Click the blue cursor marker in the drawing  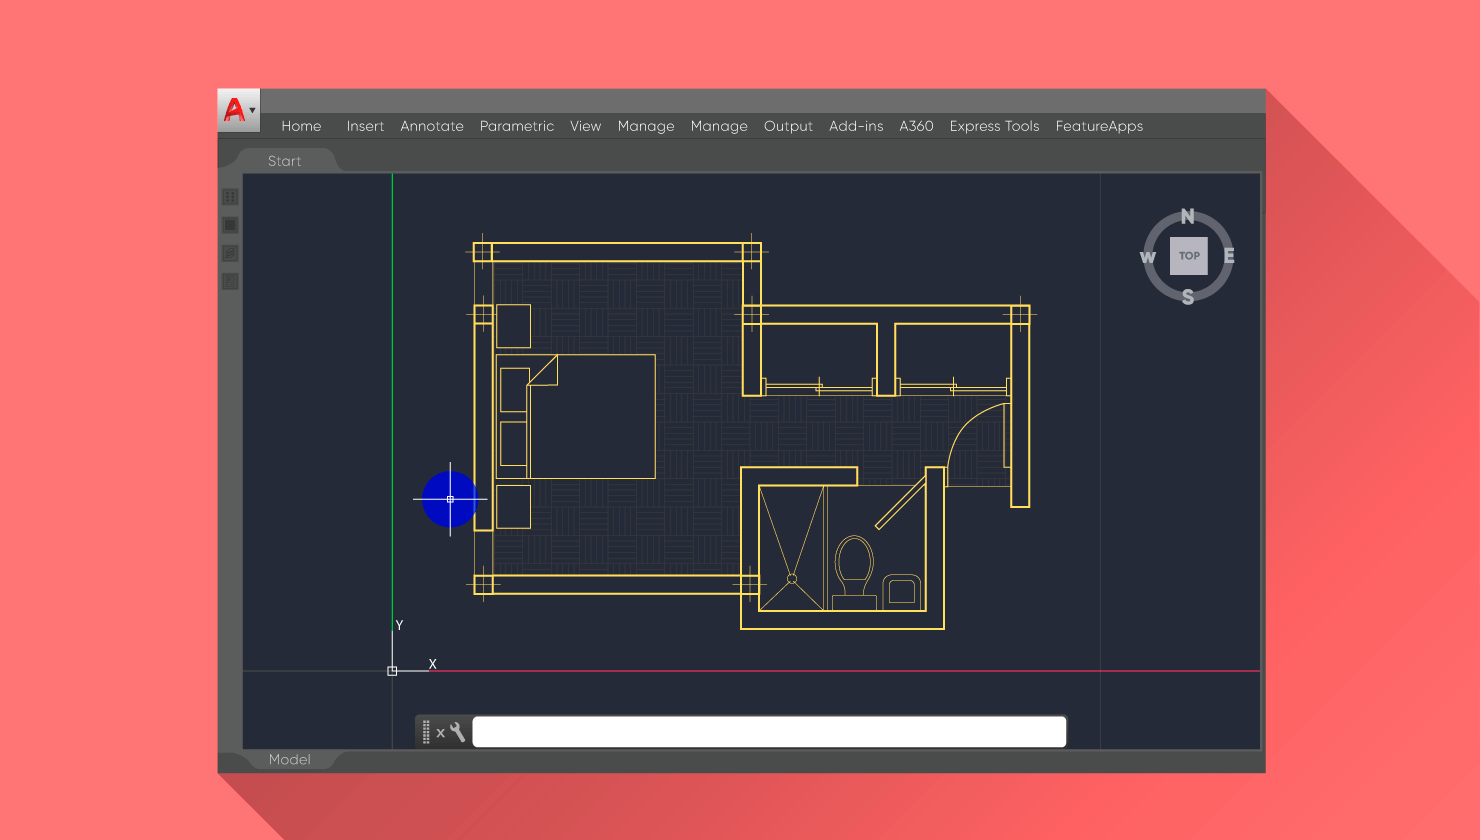point(450,500)
